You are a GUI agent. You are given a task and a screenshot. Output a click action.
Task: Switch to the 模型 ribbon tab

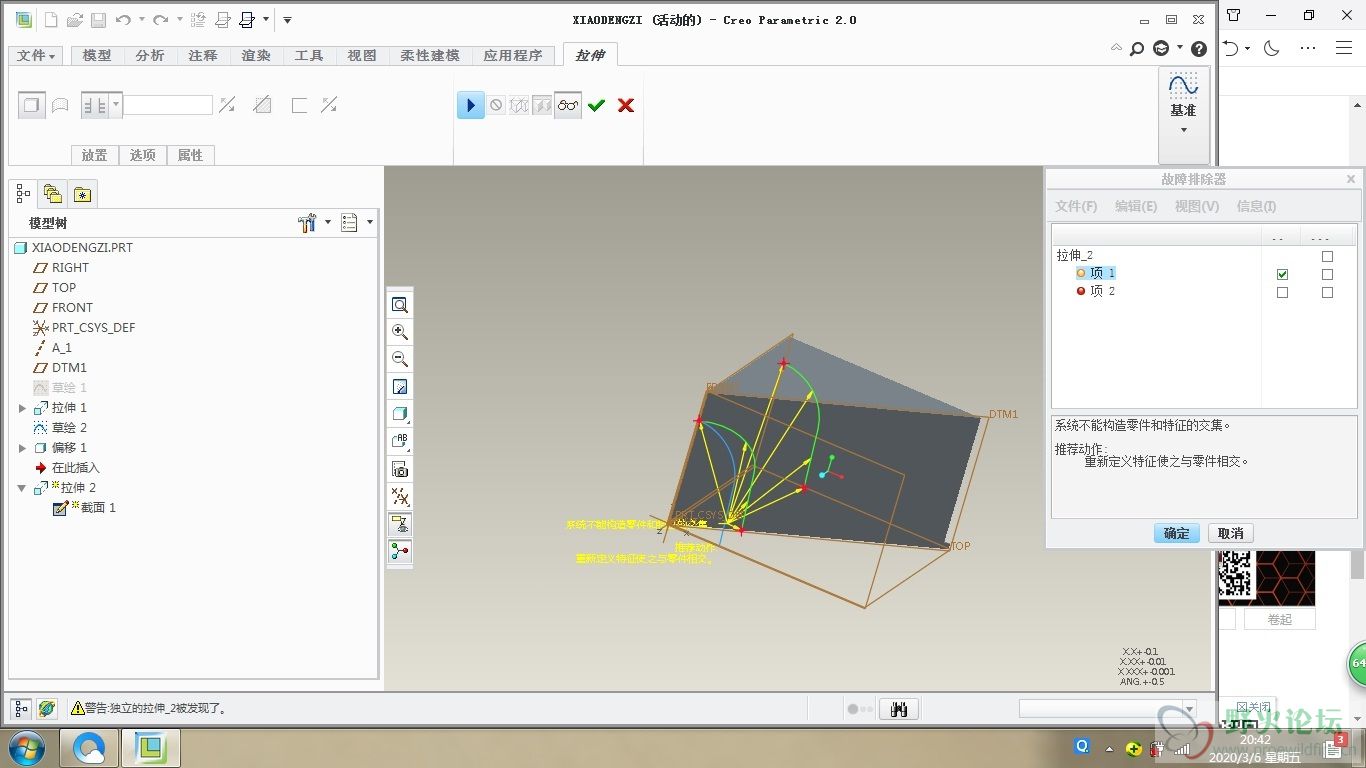(x=97, y=56)
